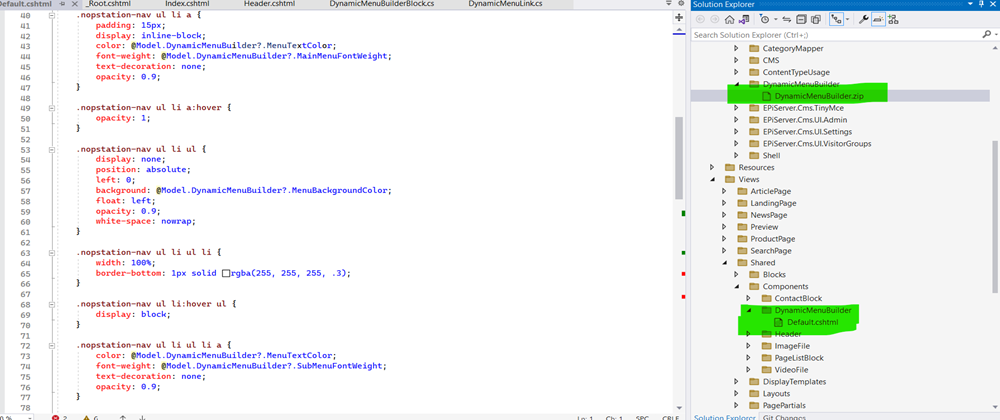The image size is (1000, 420).
Task: Click Sync with Active Document icon
Action: (788, 19)
